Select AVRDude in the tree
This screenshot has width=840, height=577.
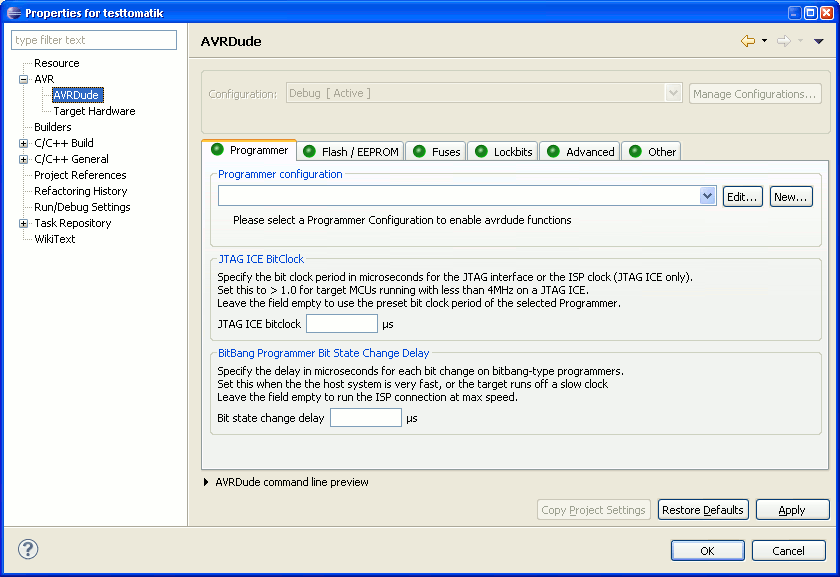point(76,95)
